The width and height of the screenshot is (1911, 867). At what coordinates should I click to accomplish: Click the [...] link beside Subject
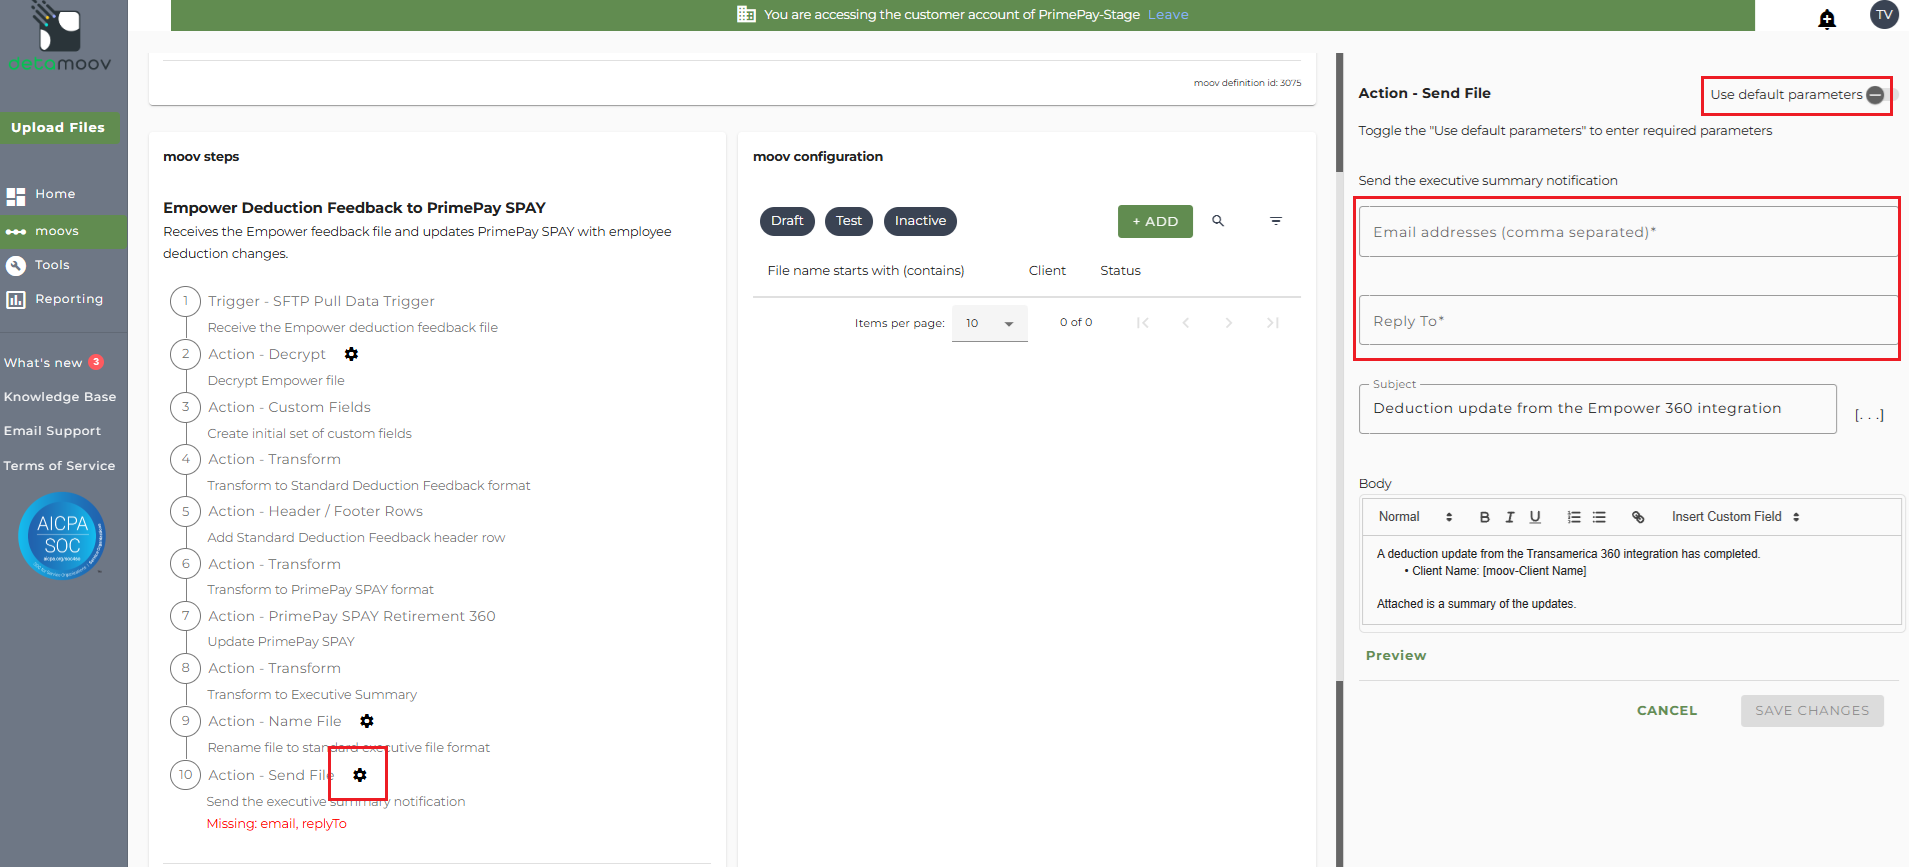[1869, 415]
